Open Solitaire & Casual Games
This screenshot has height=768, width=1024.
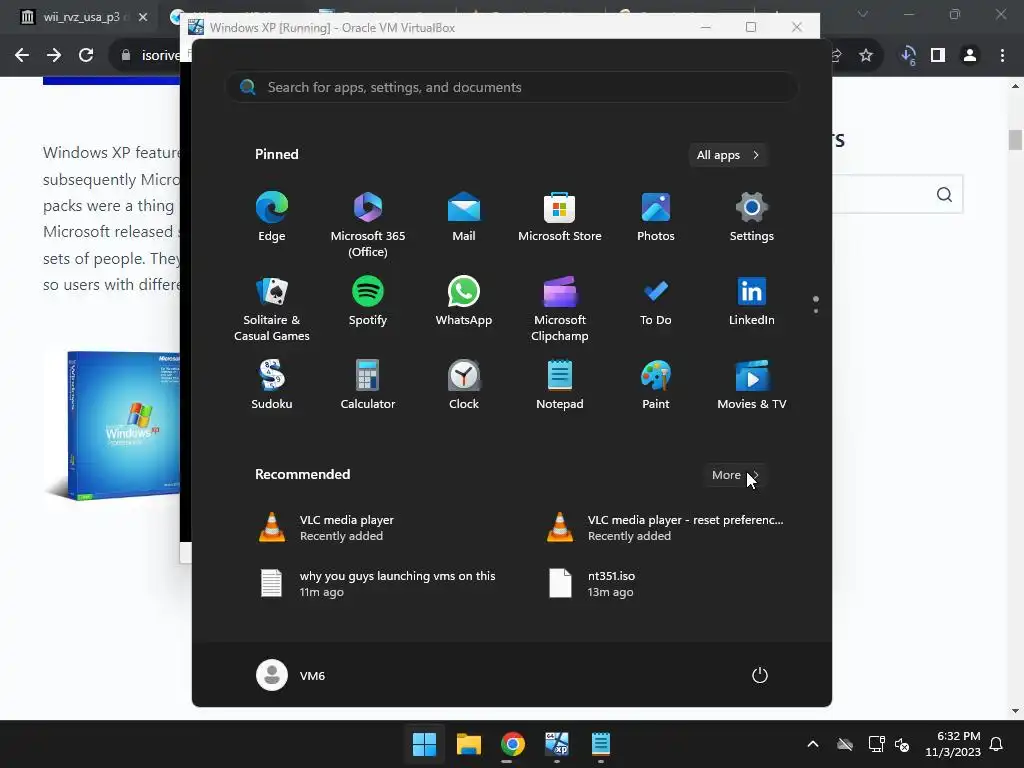(x=272, y=309)
